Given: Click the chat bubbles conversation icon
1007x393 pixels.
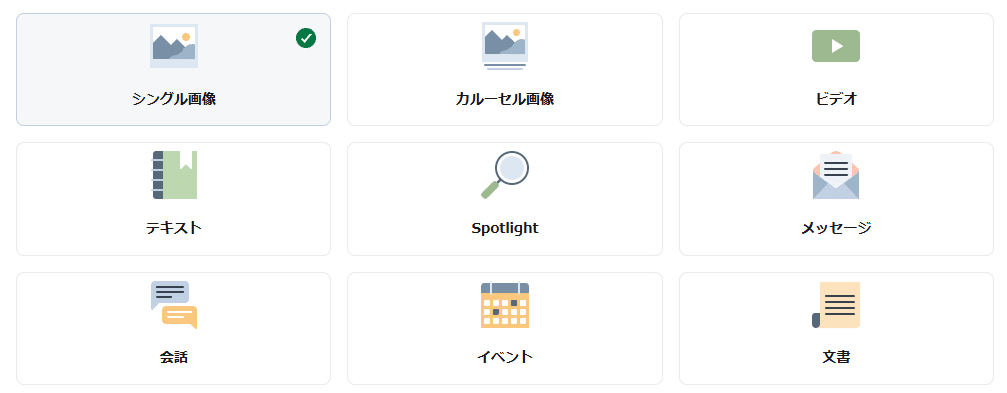Looking at the screenshot, I should pos(173,304).
